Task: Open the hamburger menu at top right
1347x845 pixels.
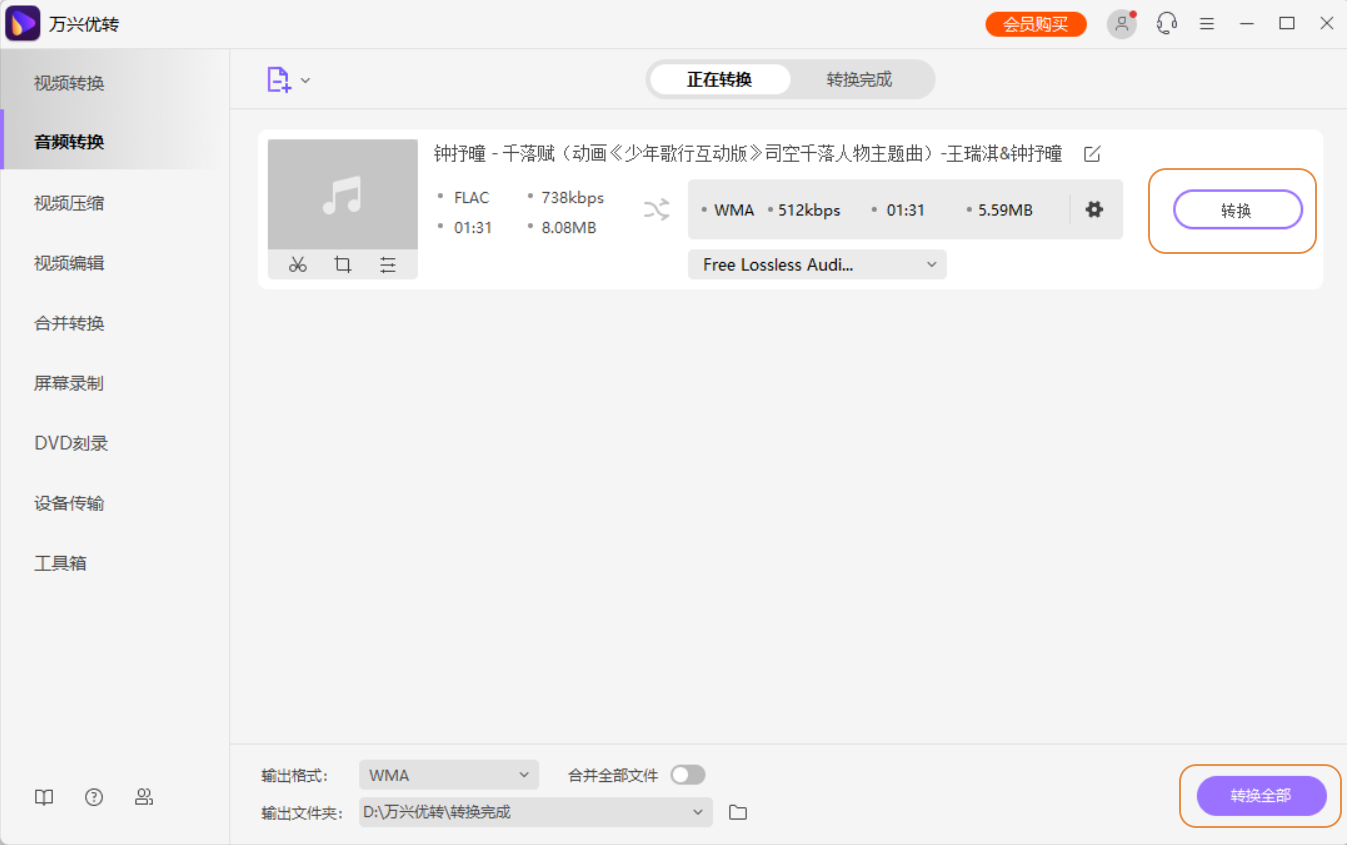Action: [x=1207, y=22]
